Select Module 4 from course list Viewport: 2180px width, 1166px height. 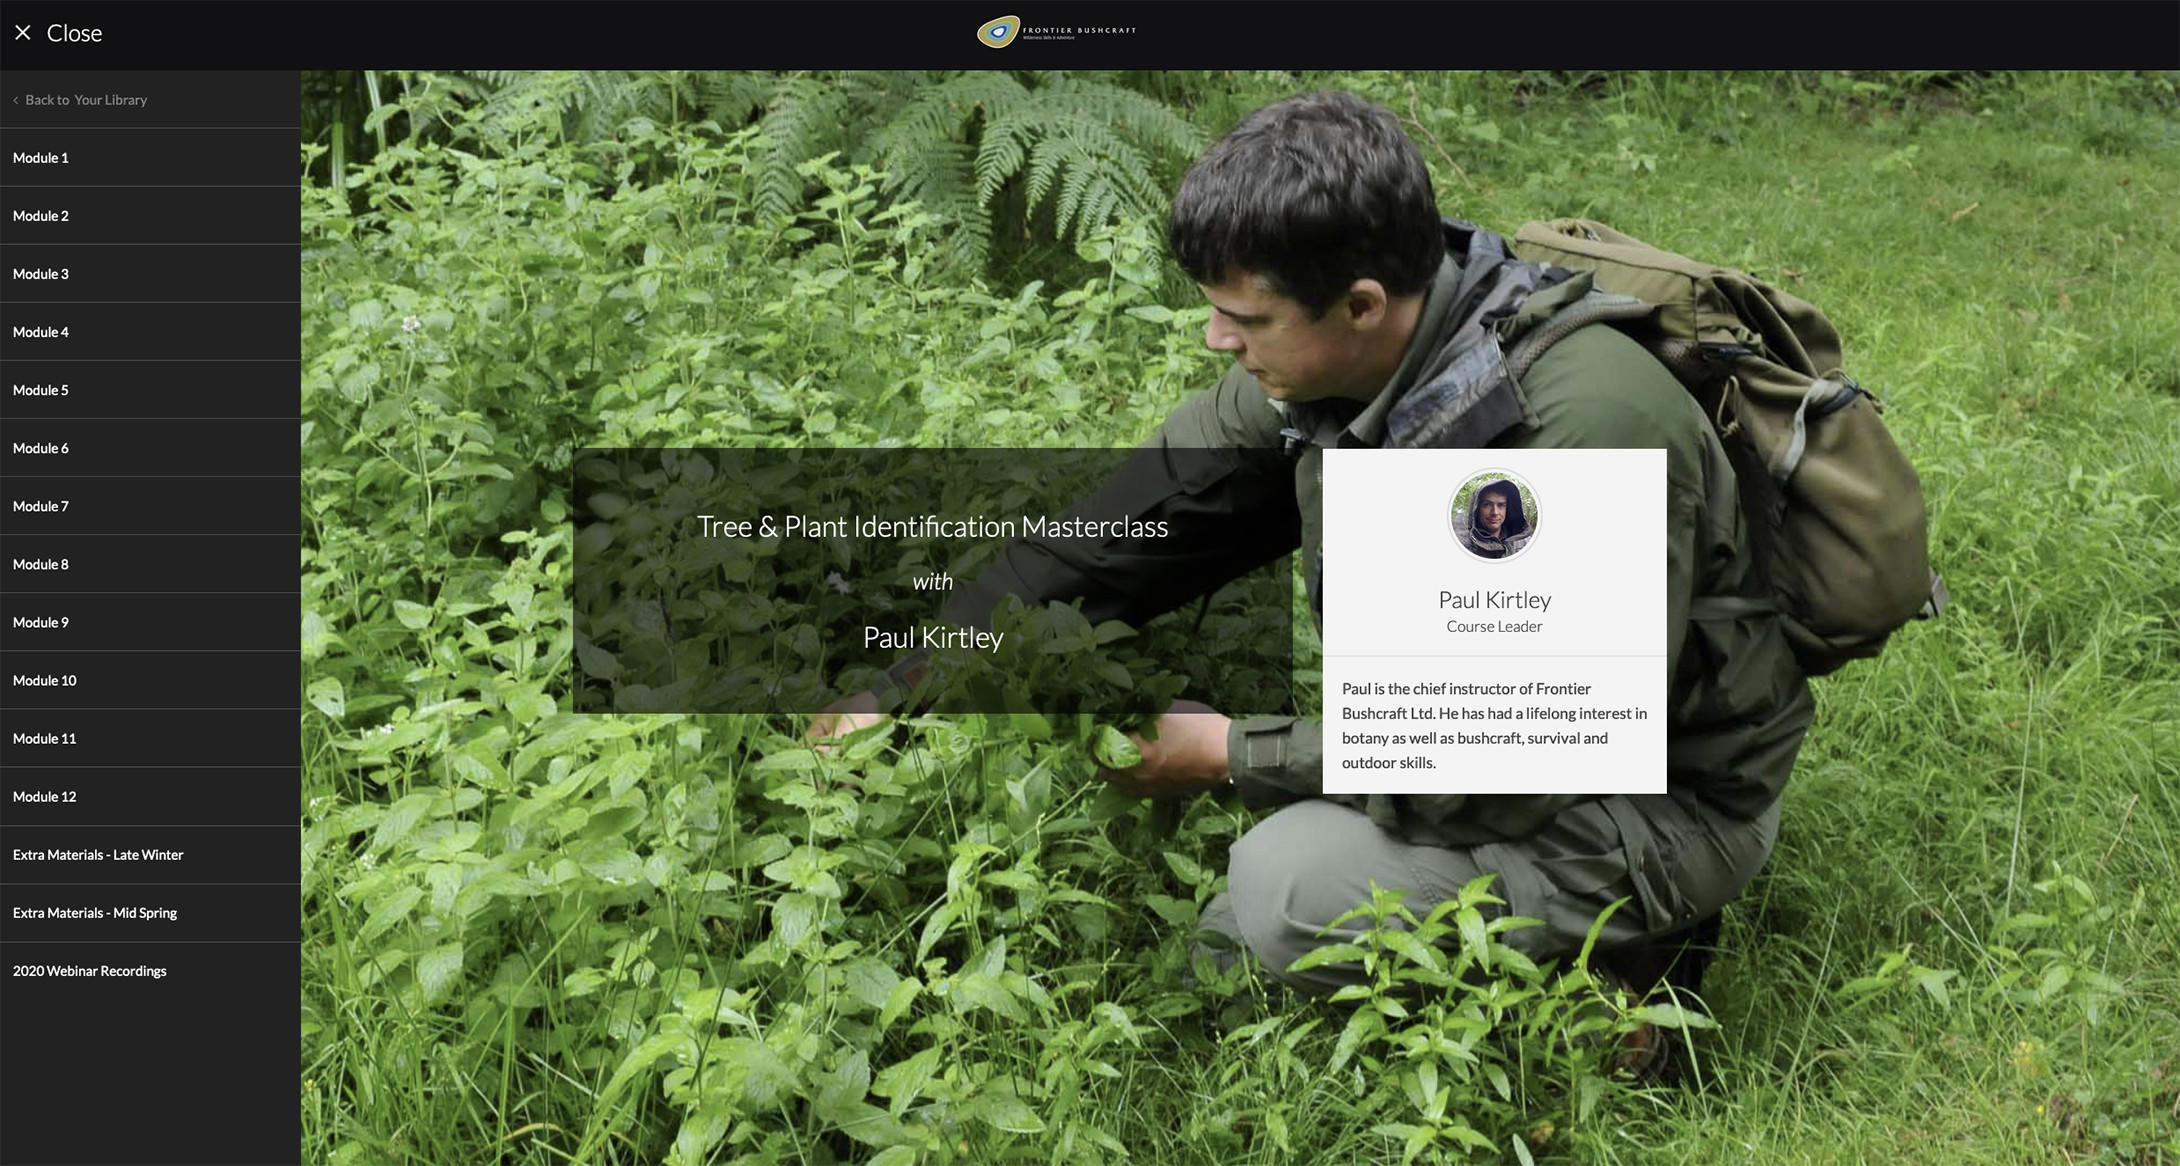41,332
